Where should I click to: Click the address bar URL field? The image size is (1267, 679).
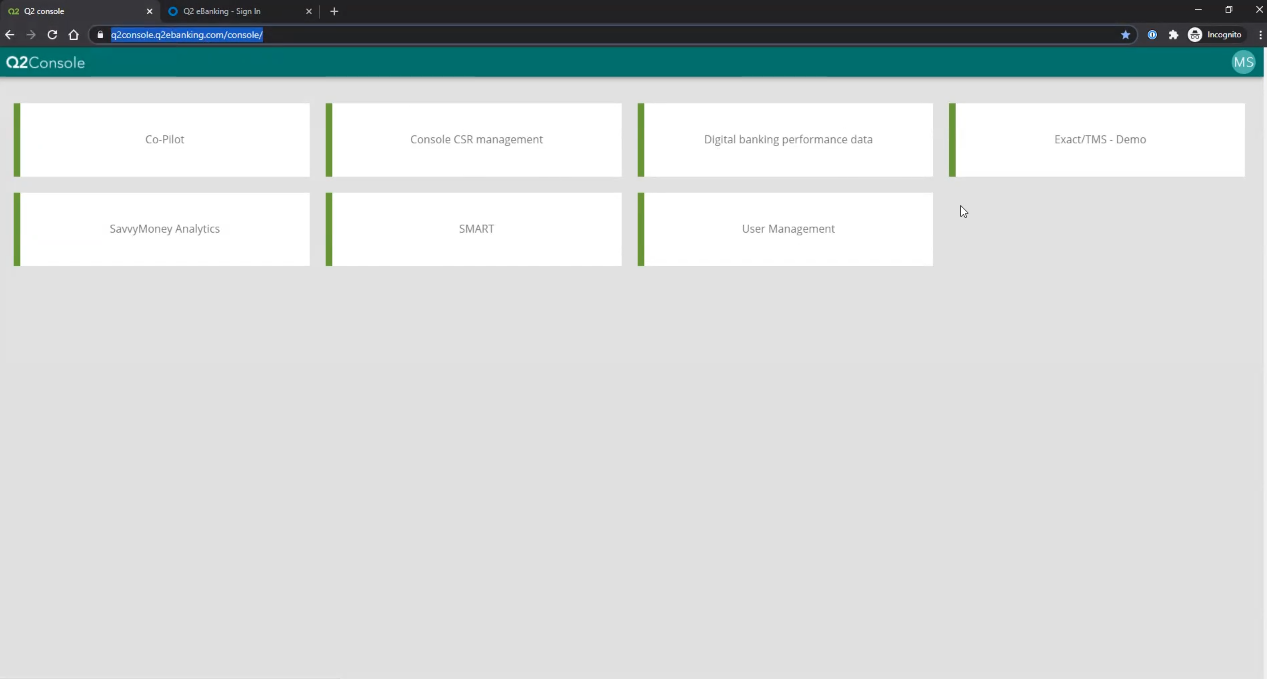(x=600, y=35)
